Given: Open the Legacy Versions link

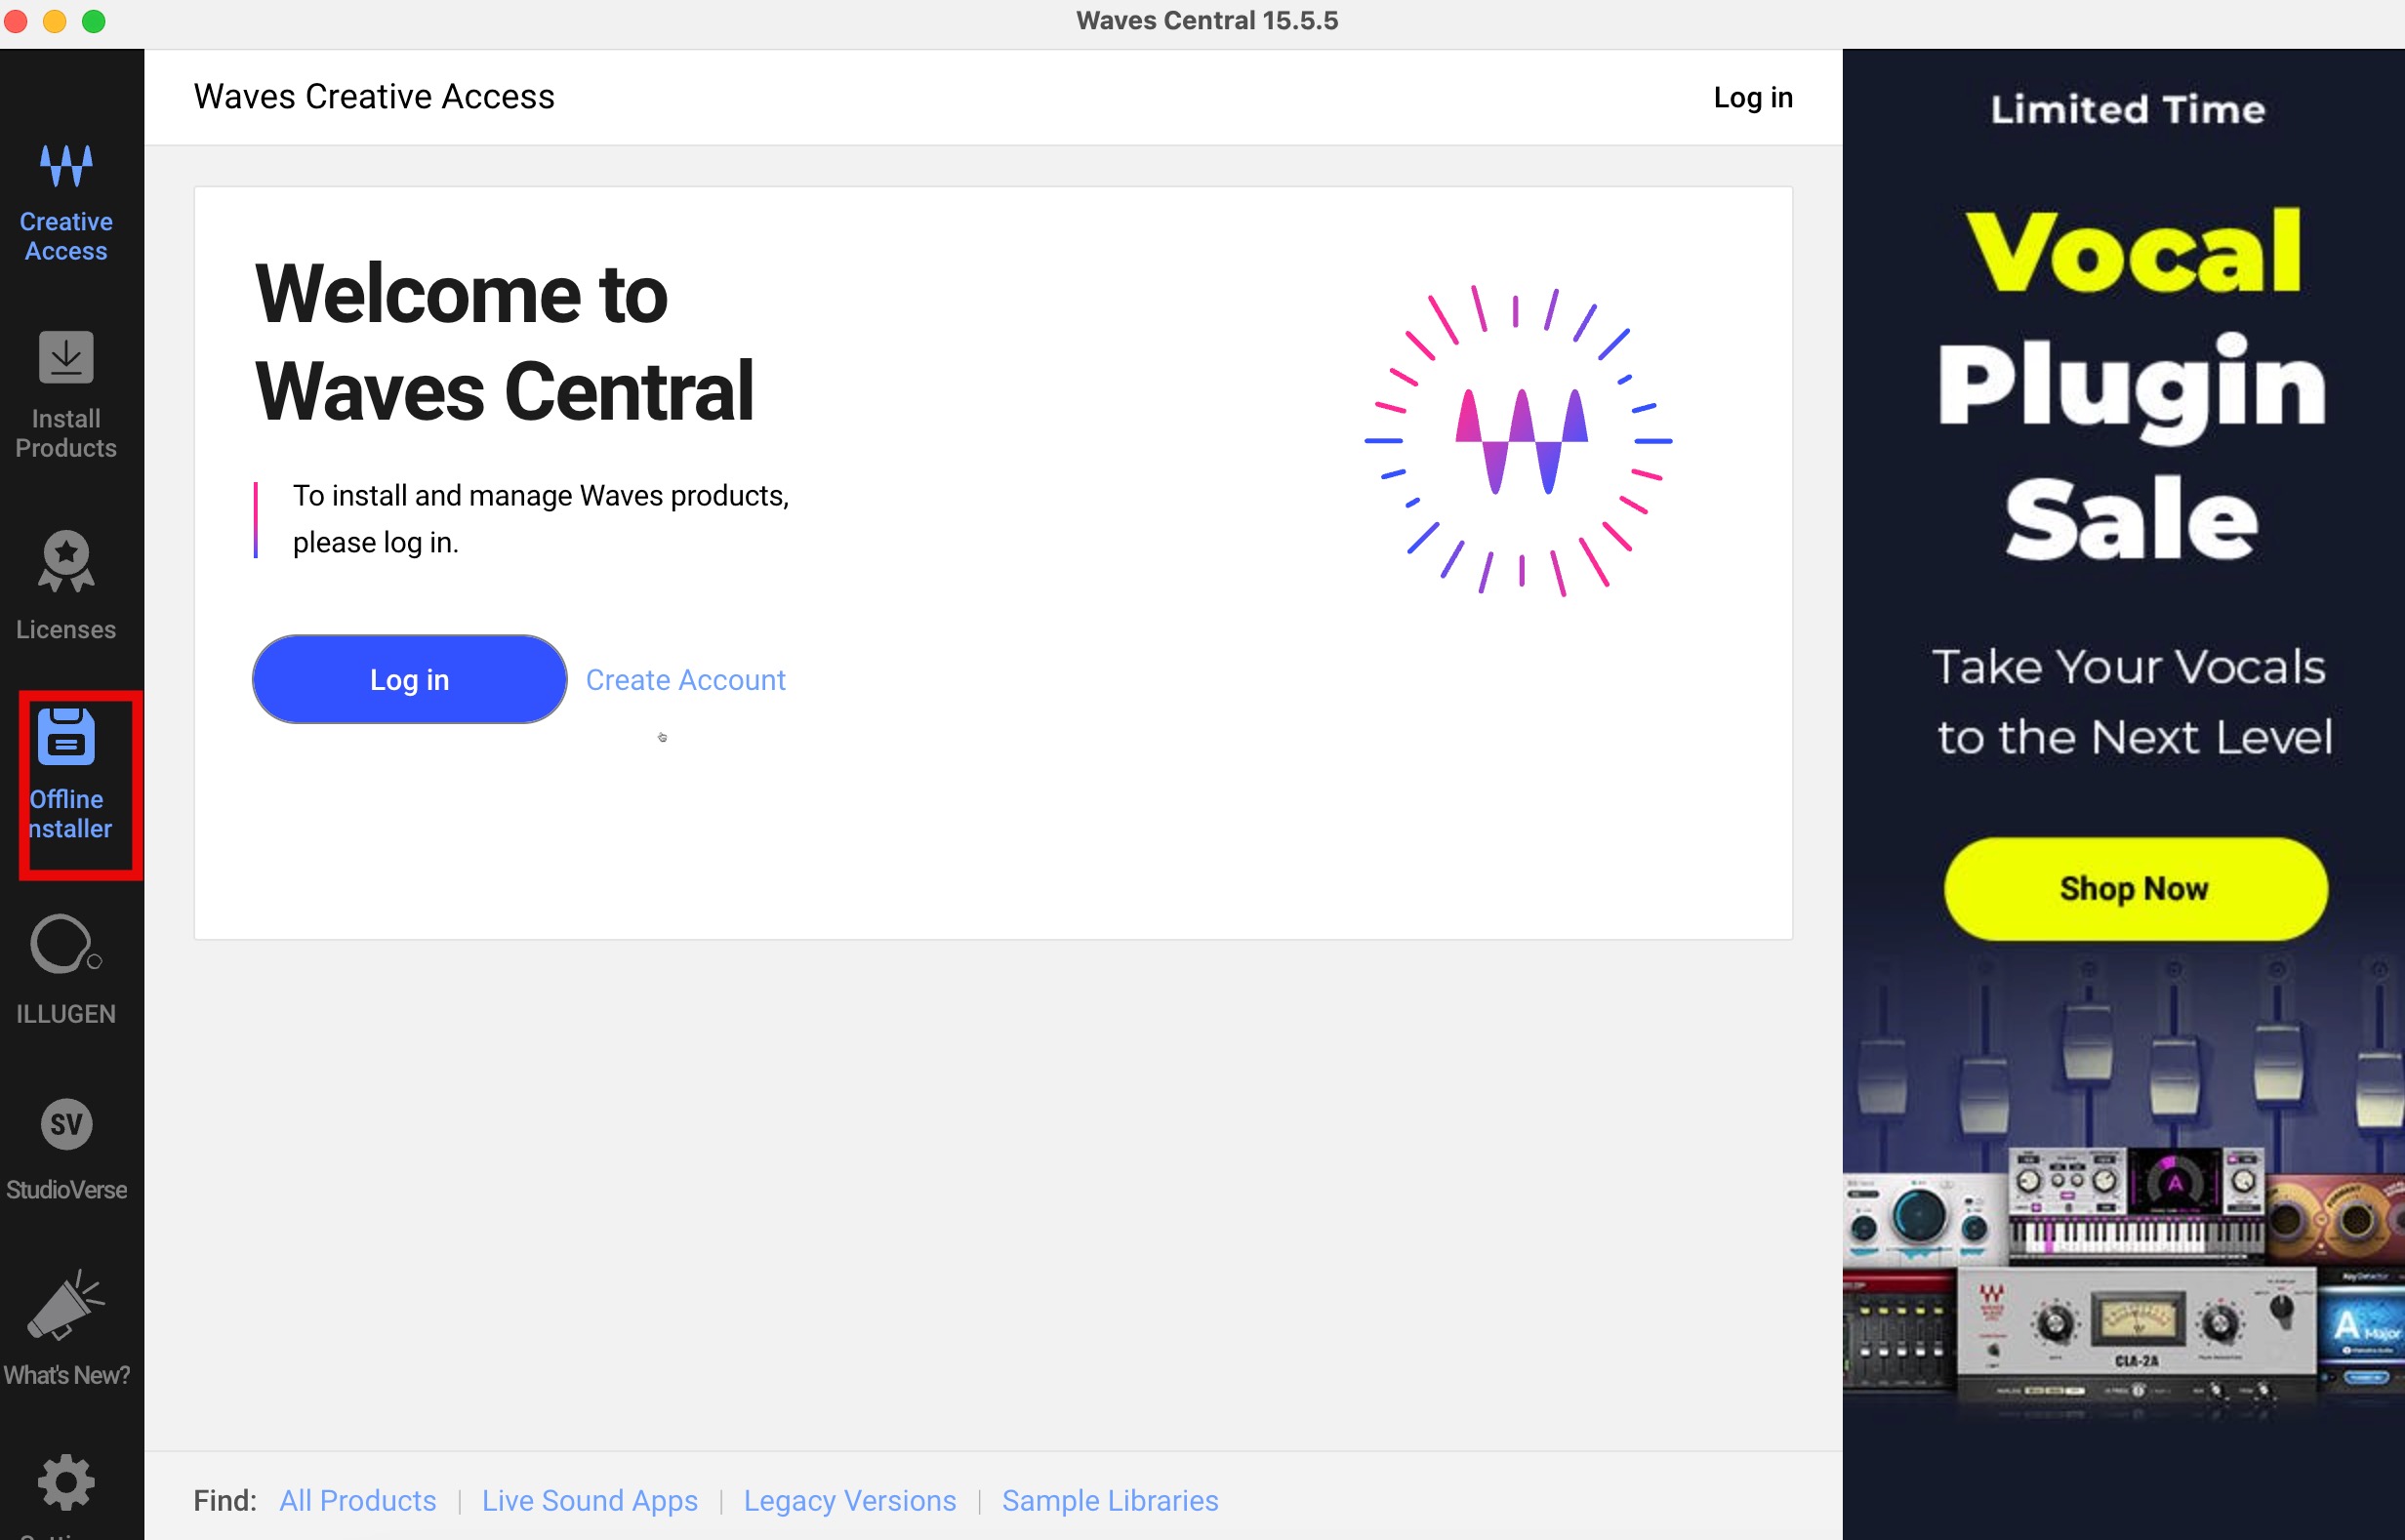Looking at the screenshot, I should (849, 1500).
